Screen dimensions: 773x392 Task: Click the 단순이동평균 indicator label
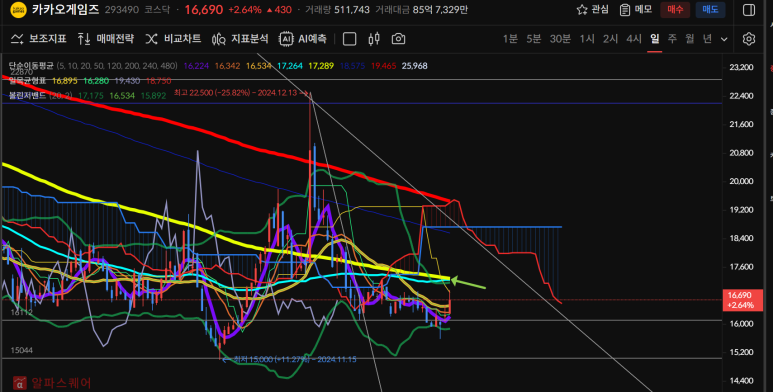click(31, 66)
